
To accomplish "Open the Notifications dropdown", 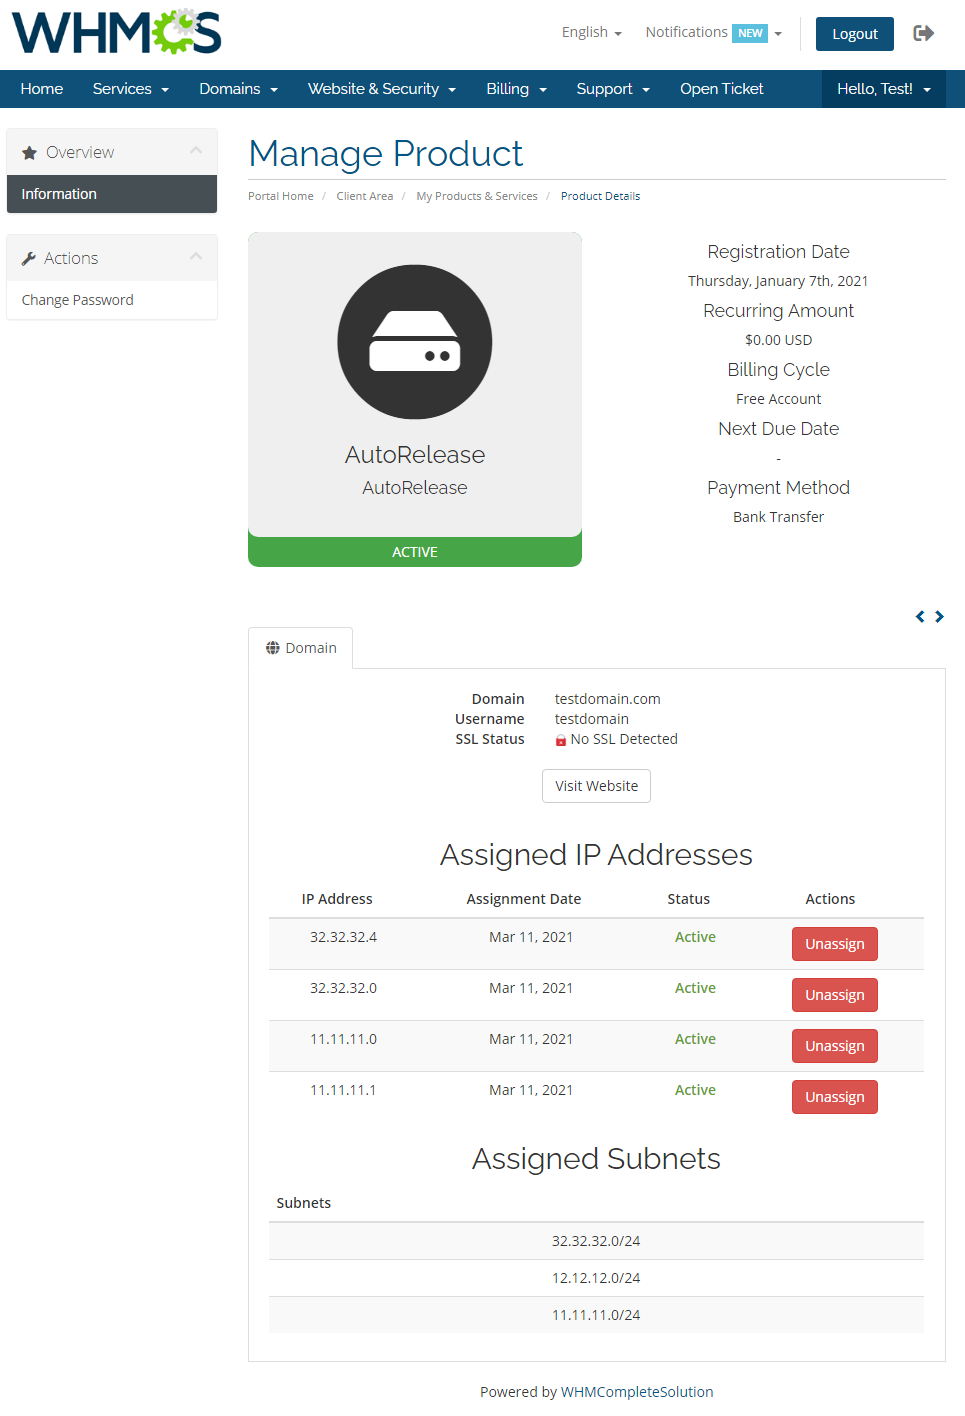I will click(x=712, y=33).
